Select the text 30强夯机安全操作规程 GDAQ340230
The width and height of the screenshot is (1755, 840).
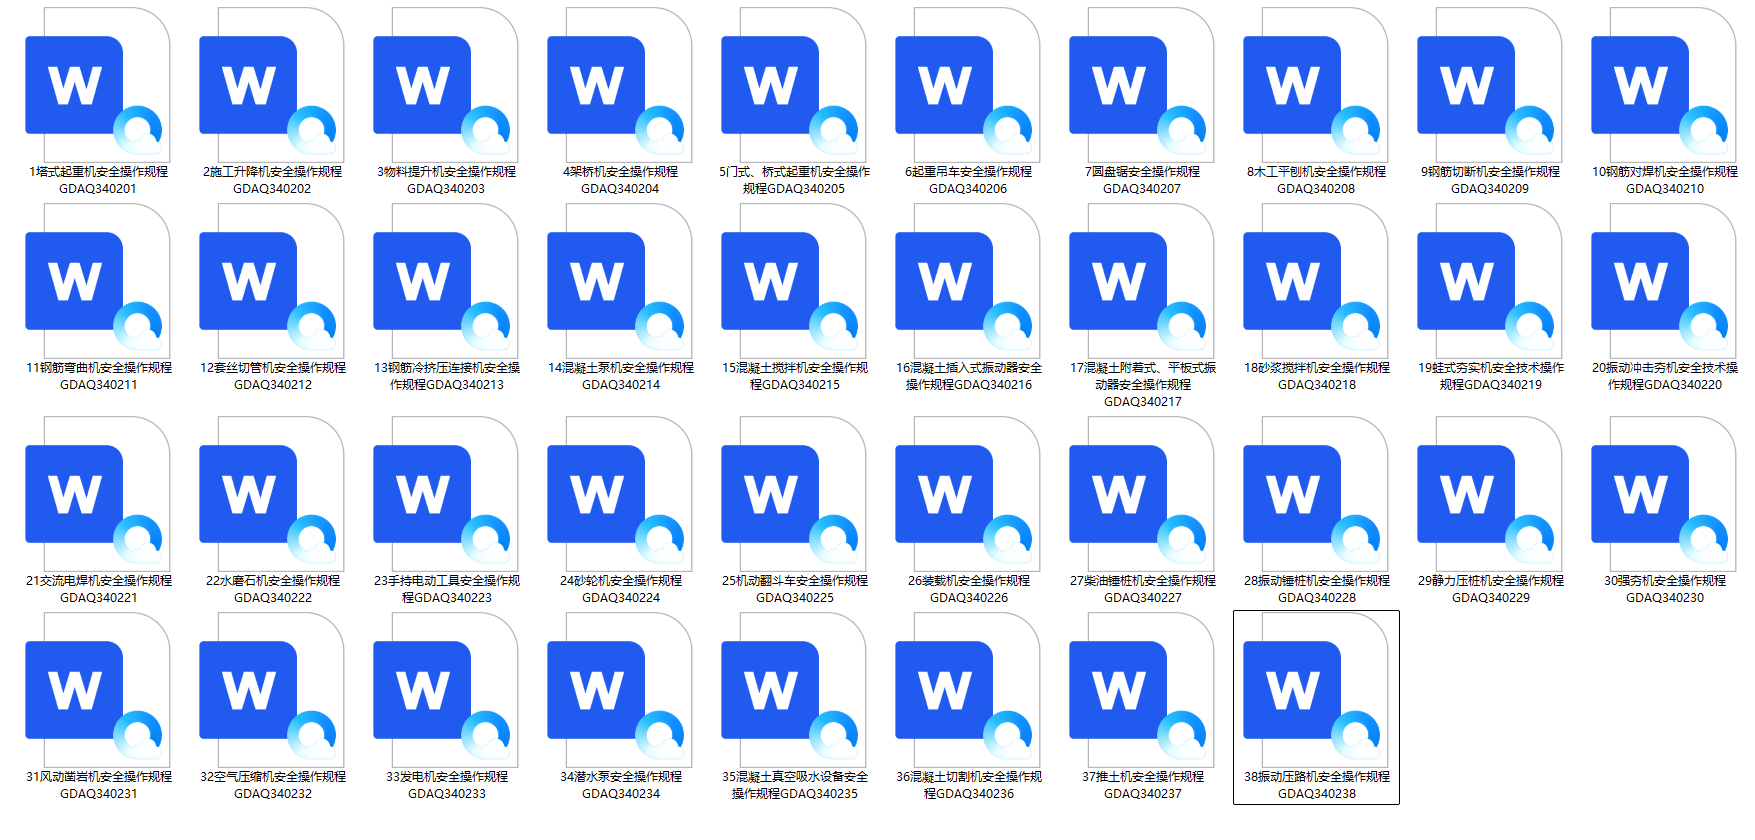coord(1665,589)
